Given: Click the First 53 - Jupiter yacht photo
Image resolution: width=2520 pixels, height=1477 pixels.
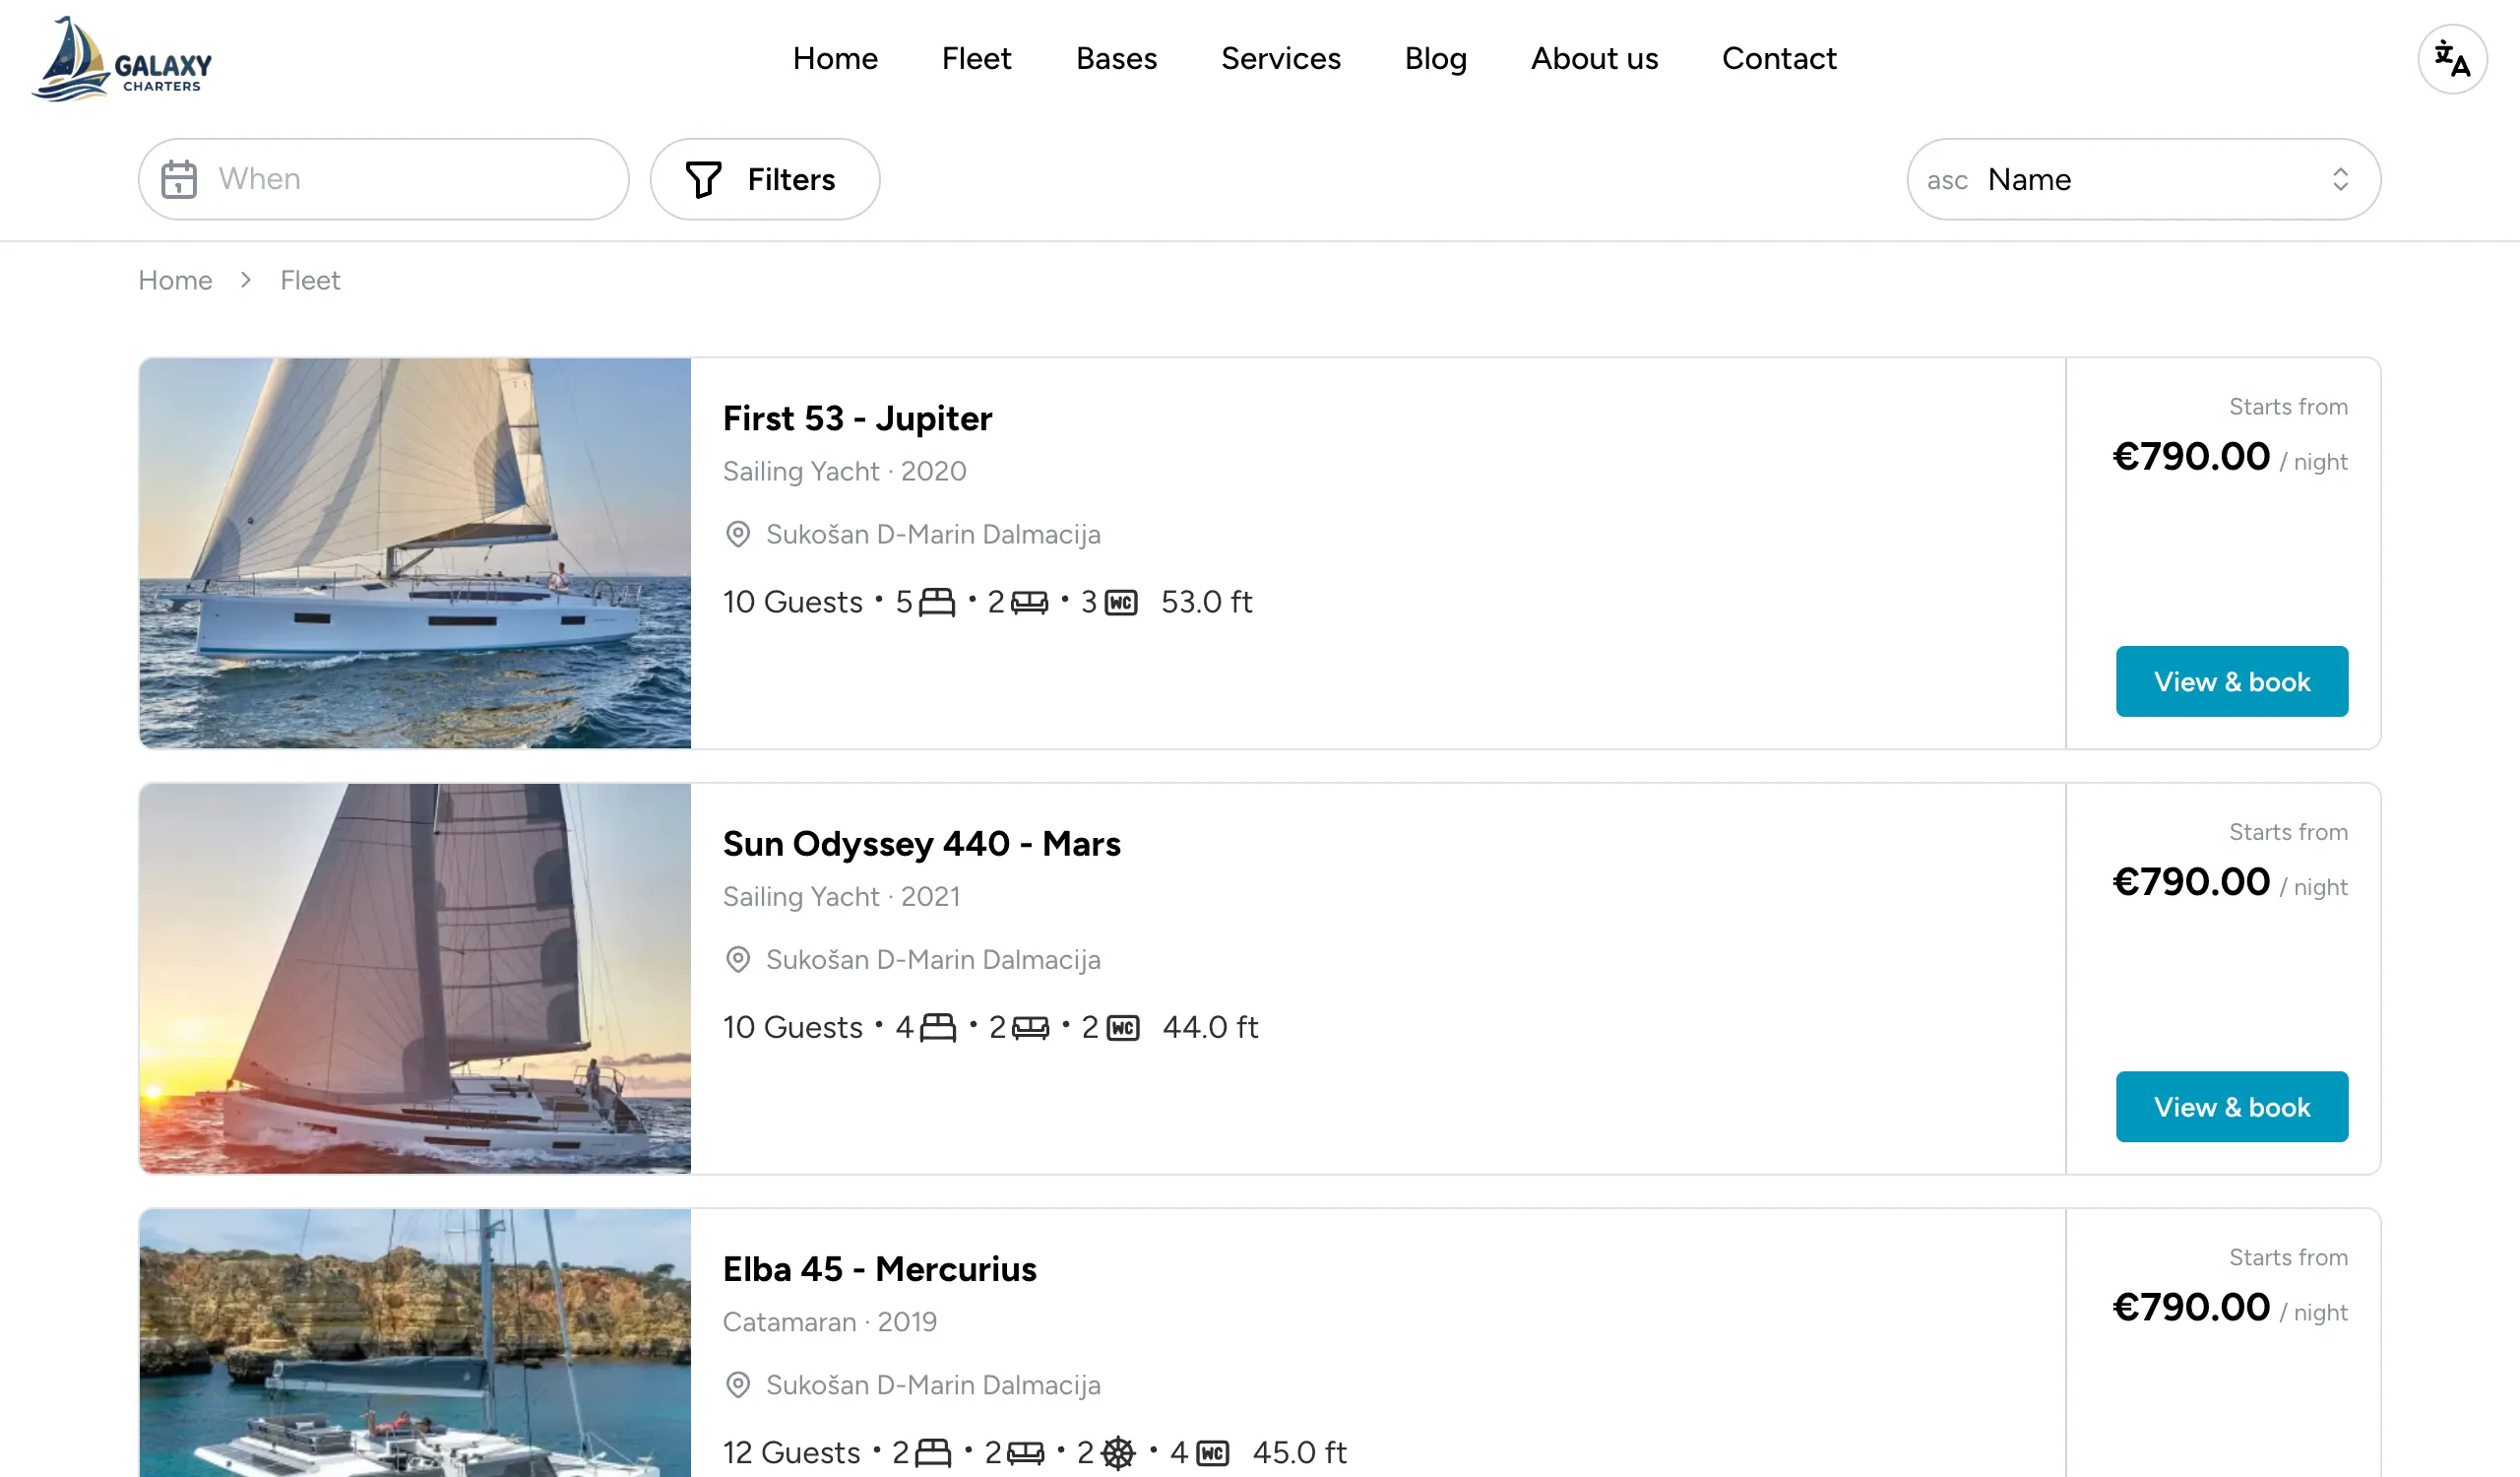Looking at the screenshot, I should (x=415, y=553).
